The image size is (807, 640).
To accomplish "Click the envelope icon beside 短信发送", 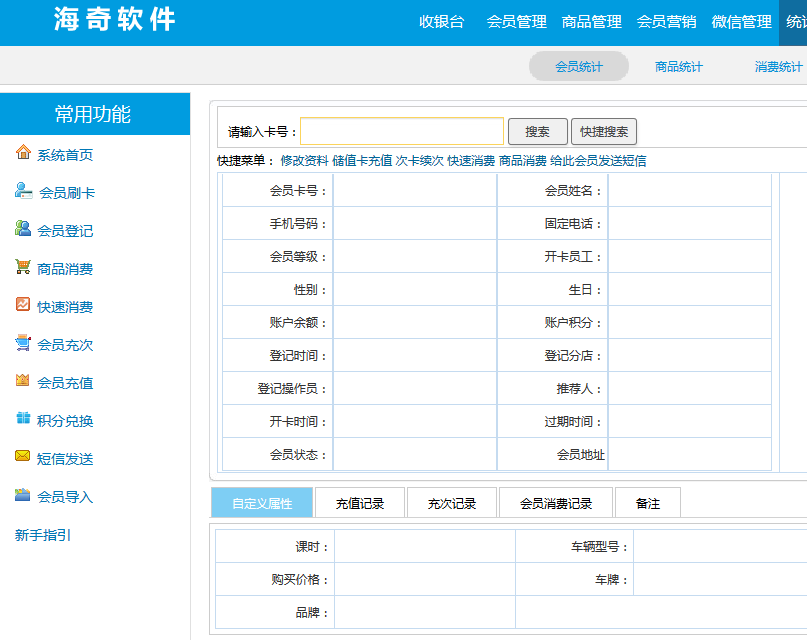I will pos(23,457).
